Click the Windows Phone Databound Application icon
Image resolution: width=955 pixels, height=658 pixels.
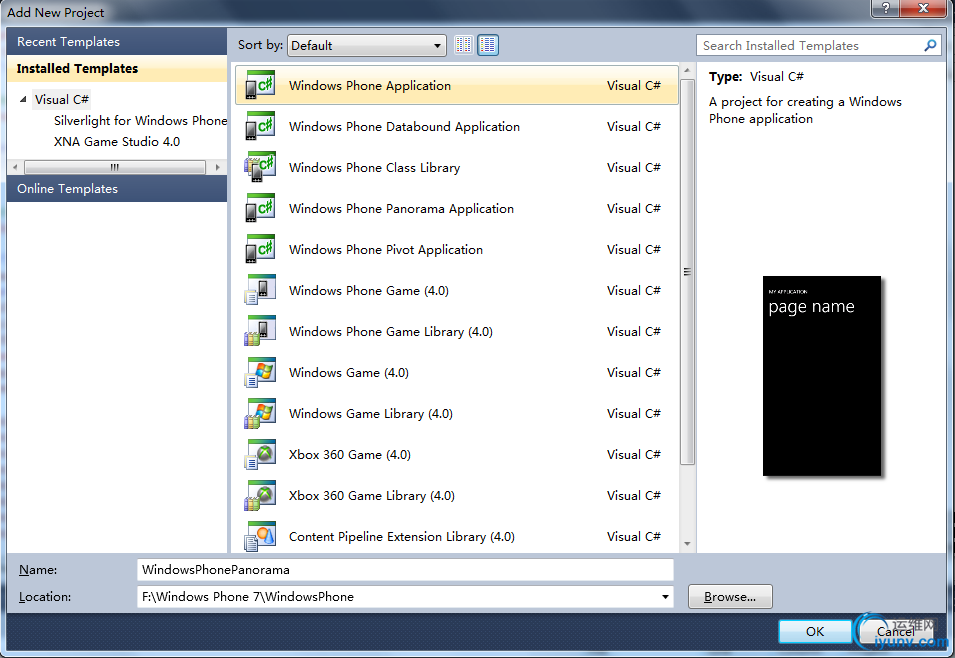(x=260, y=126)
